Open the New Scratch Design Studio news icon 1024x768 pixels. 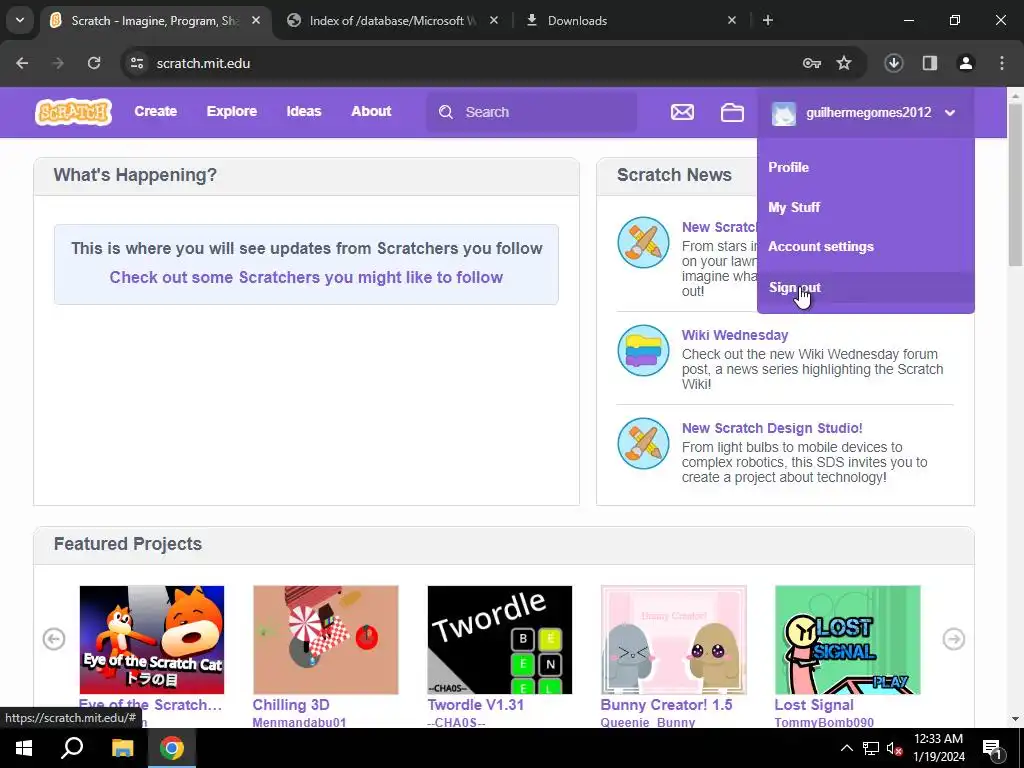(x=643, y=443)
